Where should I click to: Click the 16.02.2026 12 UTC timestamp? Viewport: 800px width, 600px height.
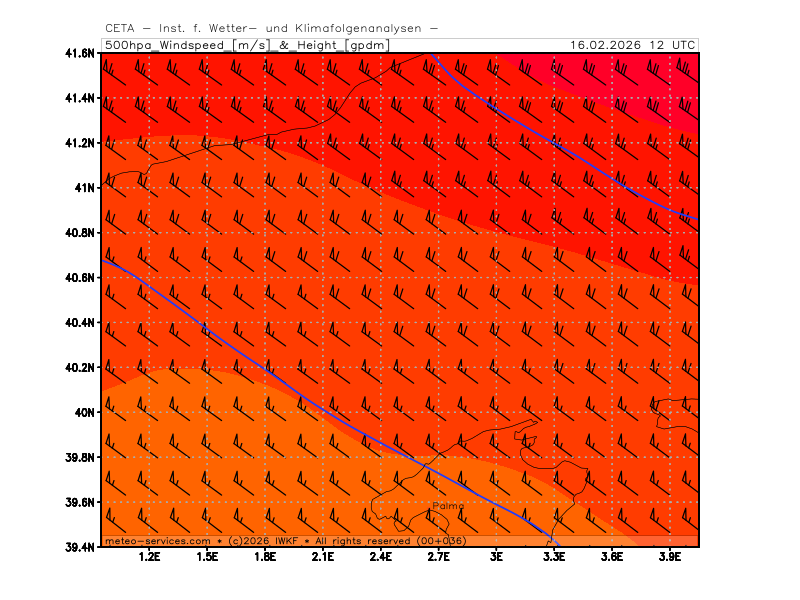632,45
